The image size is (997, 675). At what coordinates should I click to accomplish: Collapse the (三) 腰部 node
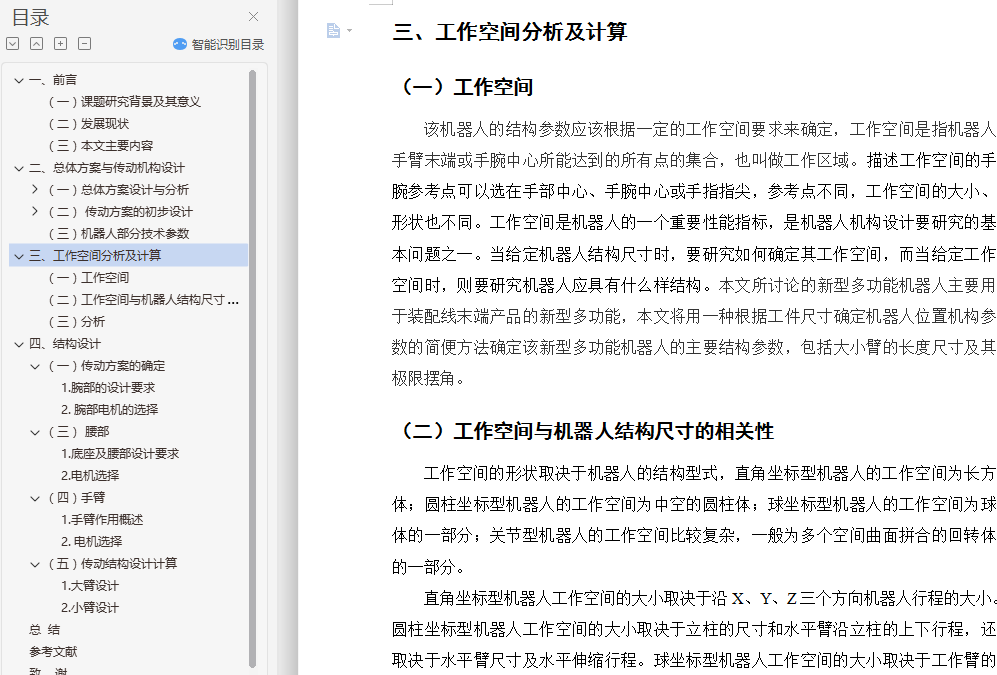[35, 432]
